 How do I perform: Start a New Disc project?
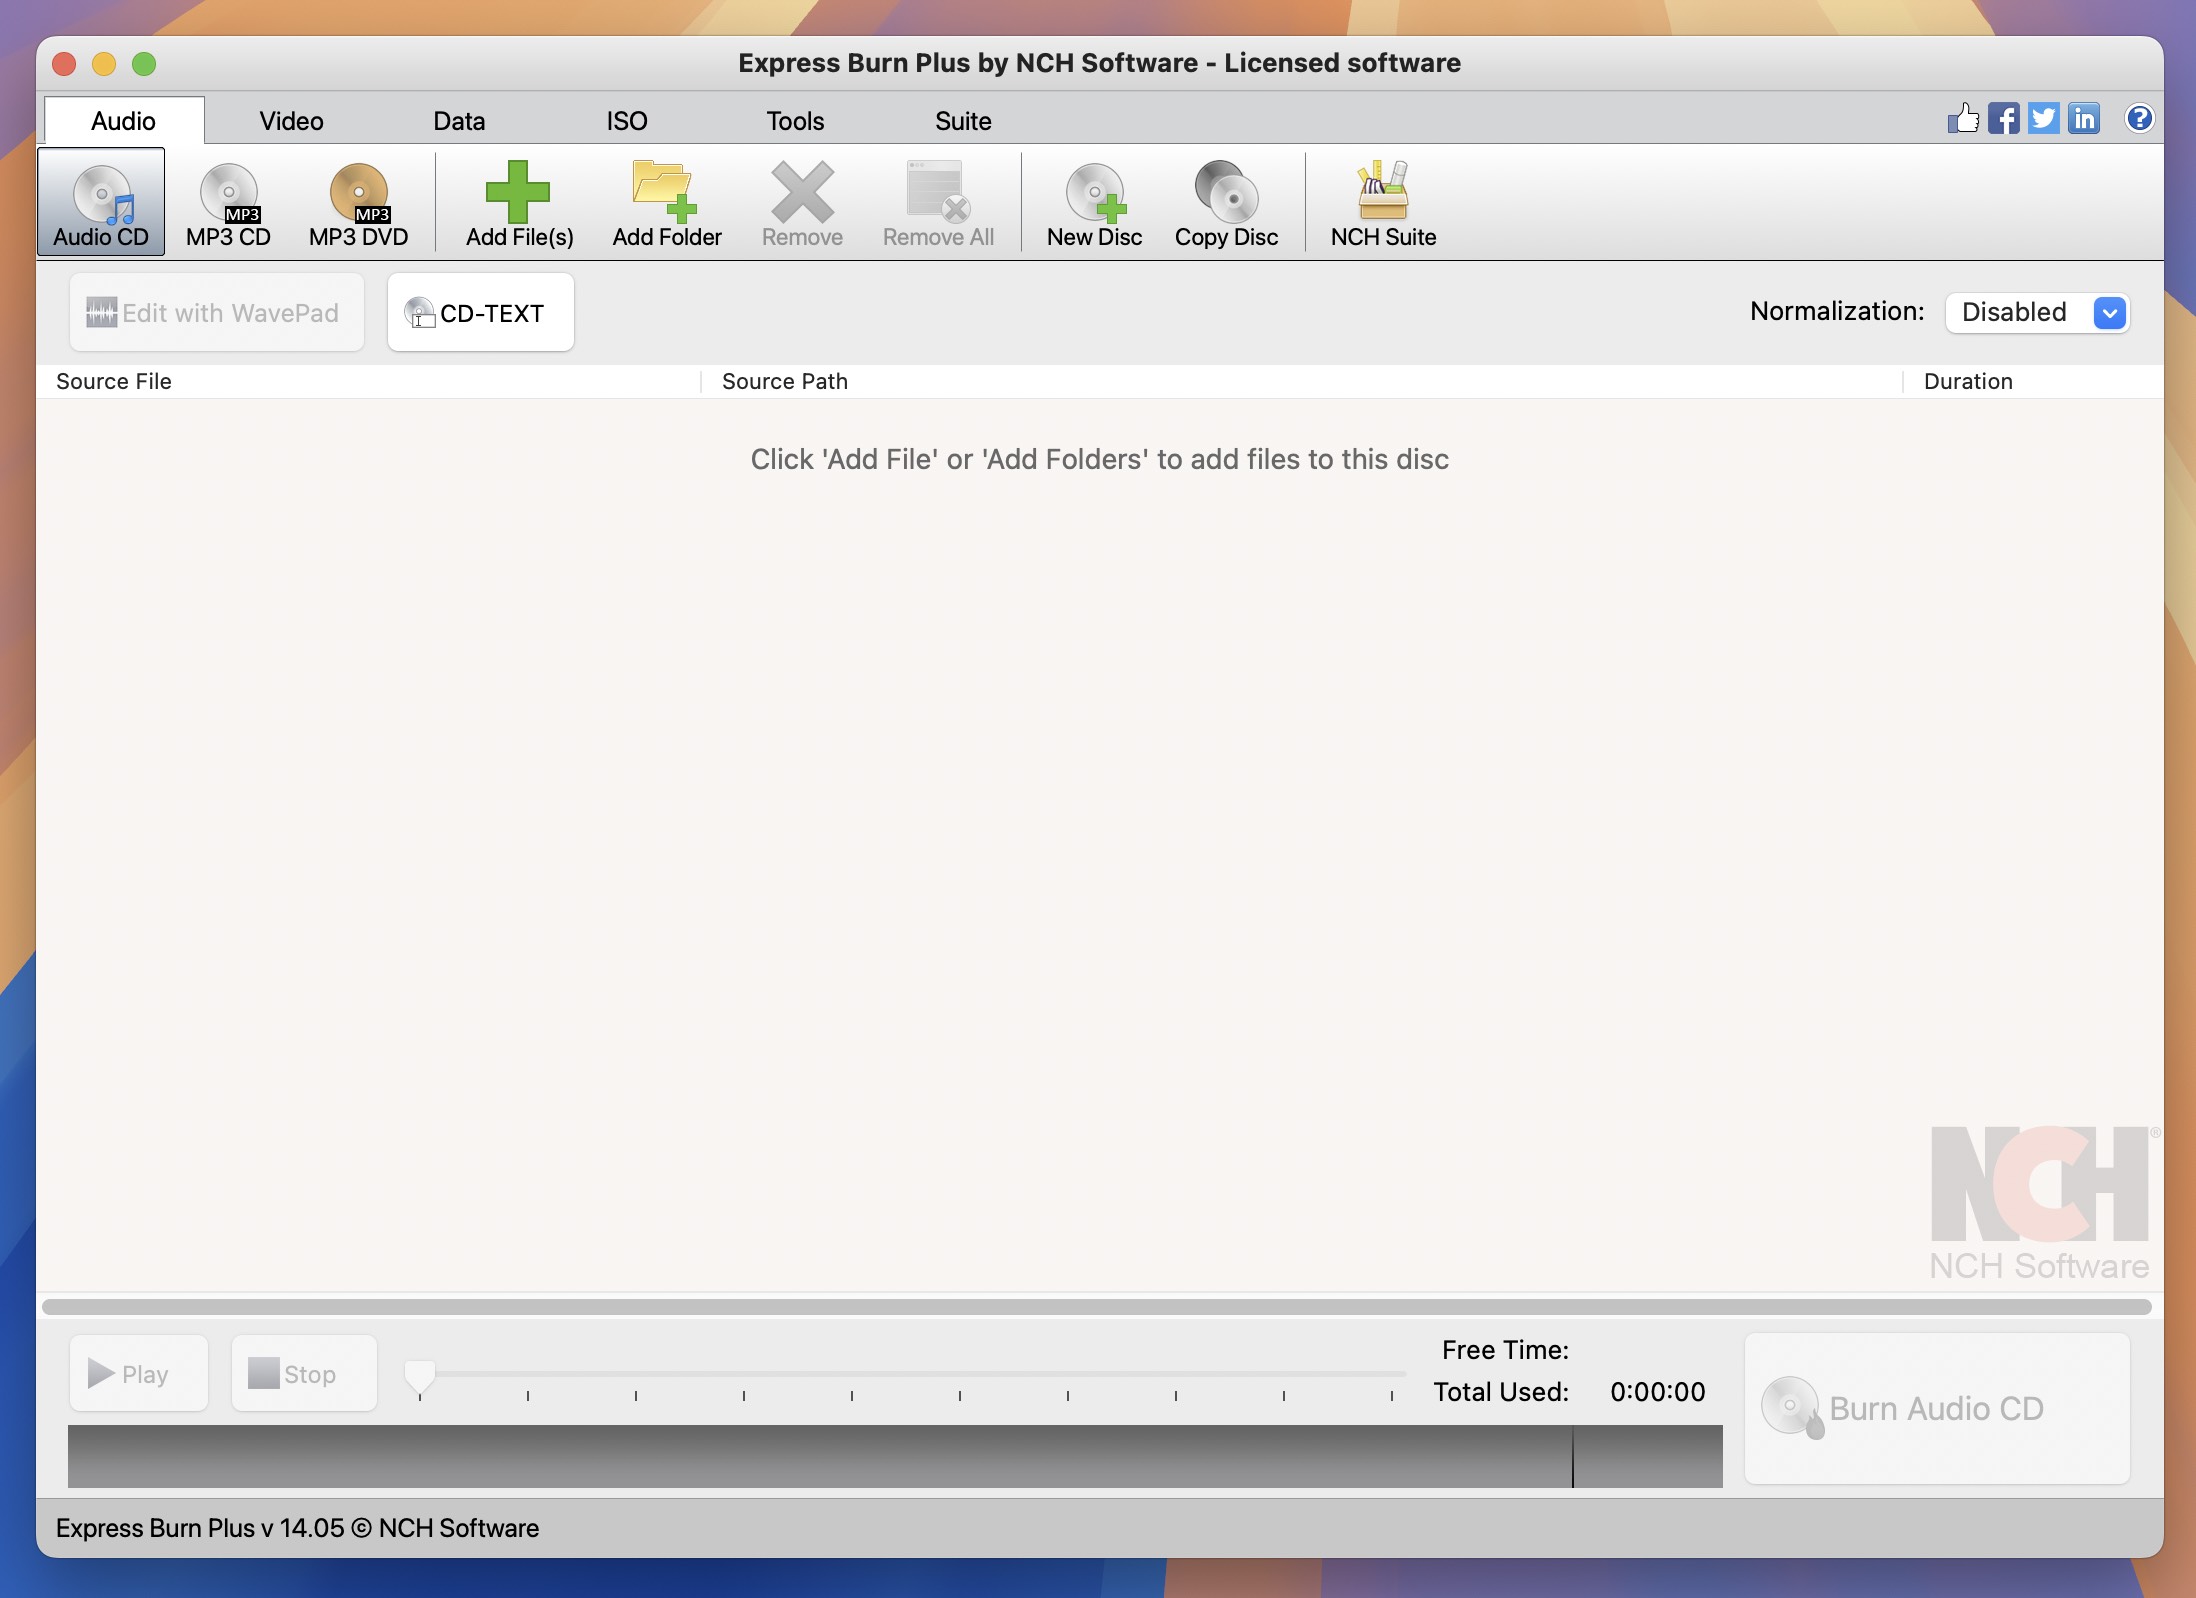coord(1095,203)
